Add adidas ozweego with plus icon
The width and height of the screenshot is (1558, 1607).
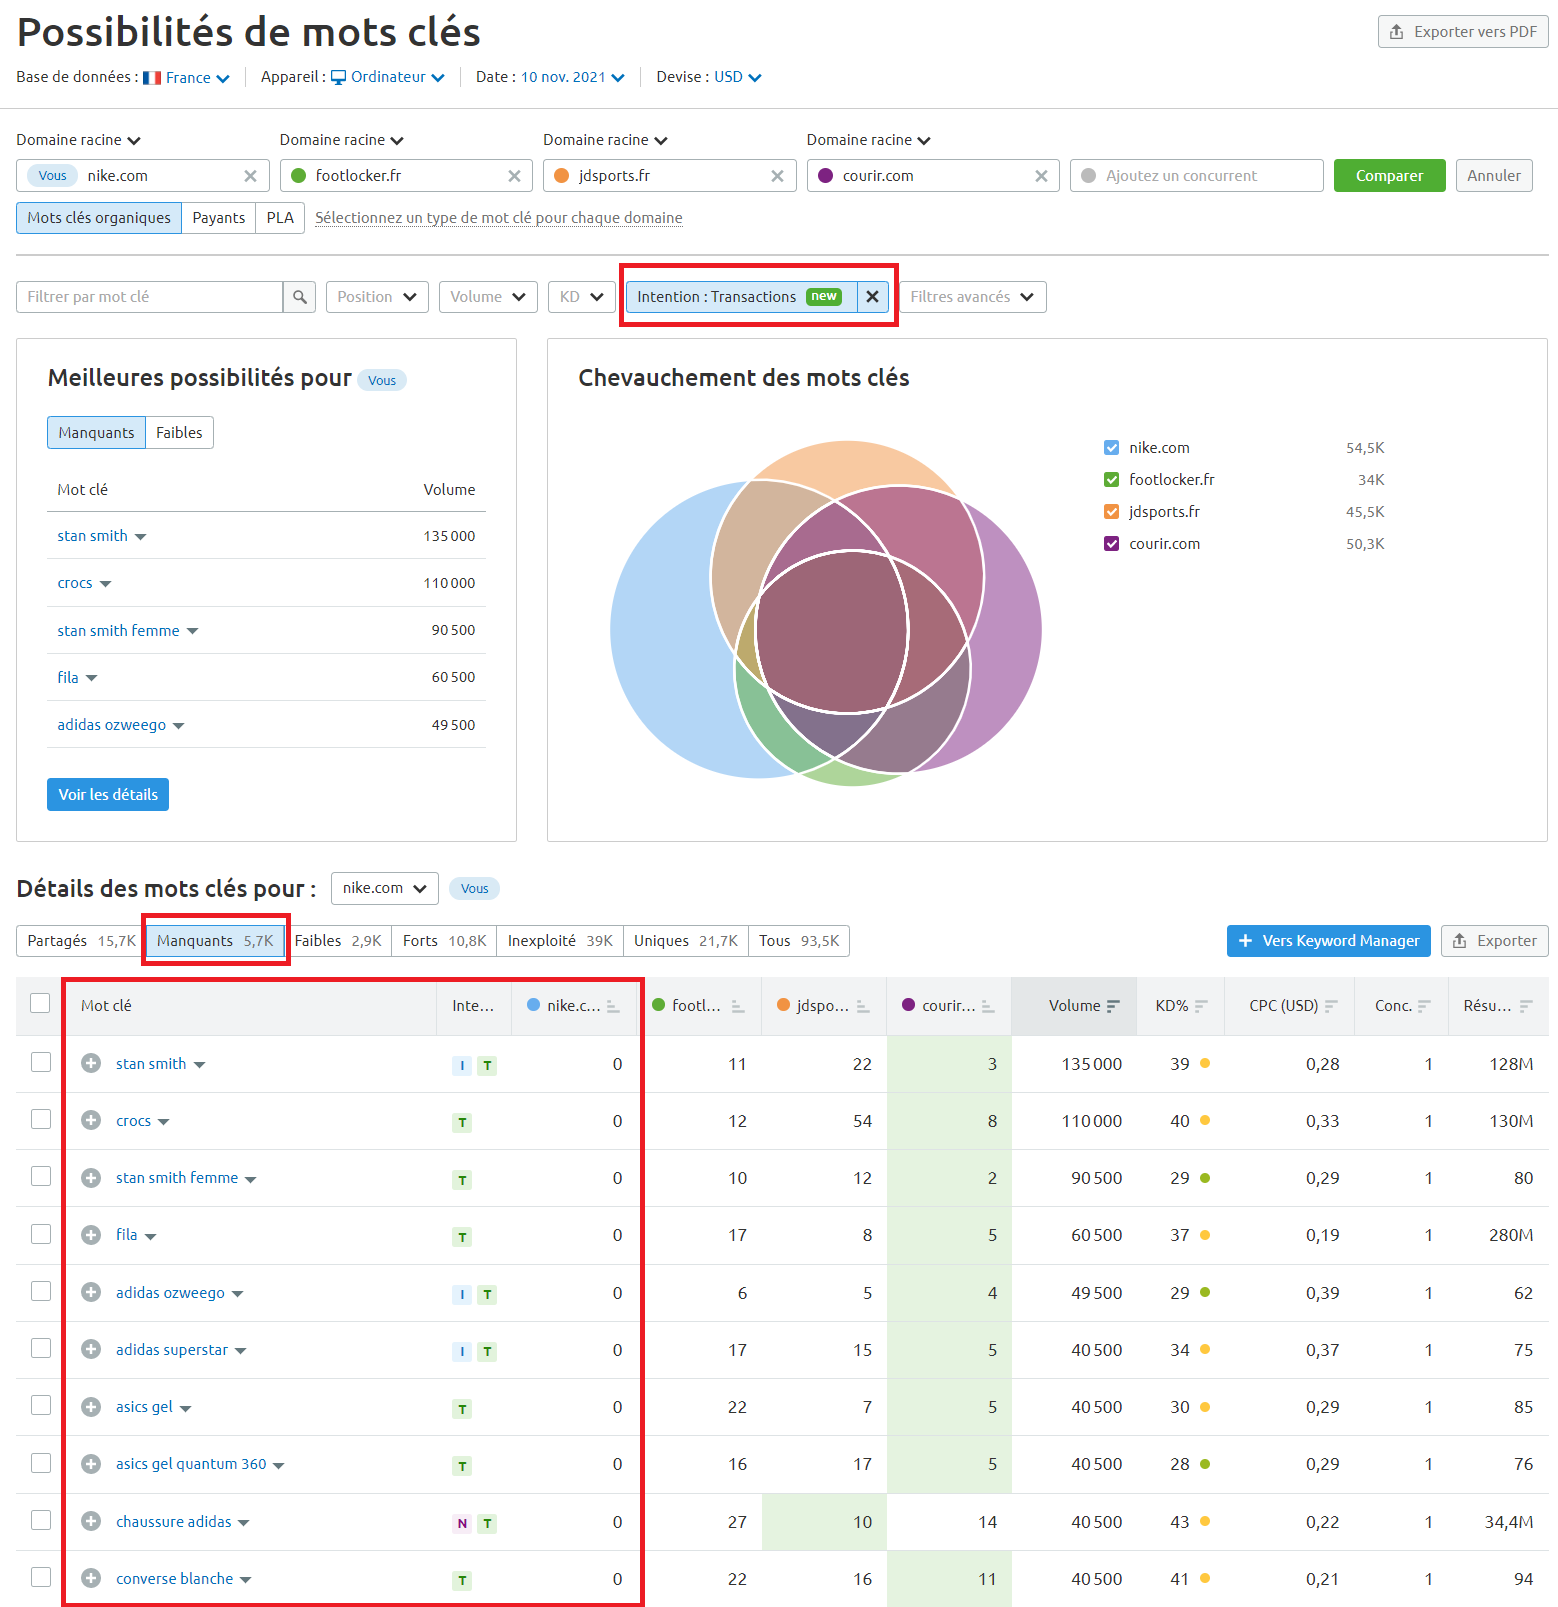coord(91,1292)
